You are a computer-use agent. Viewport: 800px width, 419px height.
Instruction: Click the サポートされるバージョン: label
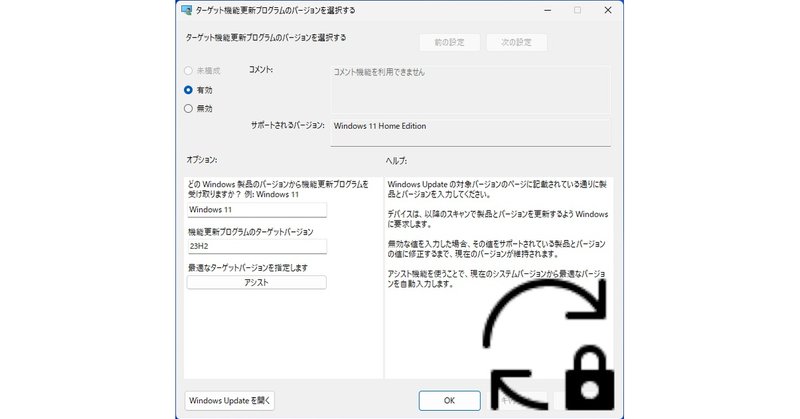point(287,125)
